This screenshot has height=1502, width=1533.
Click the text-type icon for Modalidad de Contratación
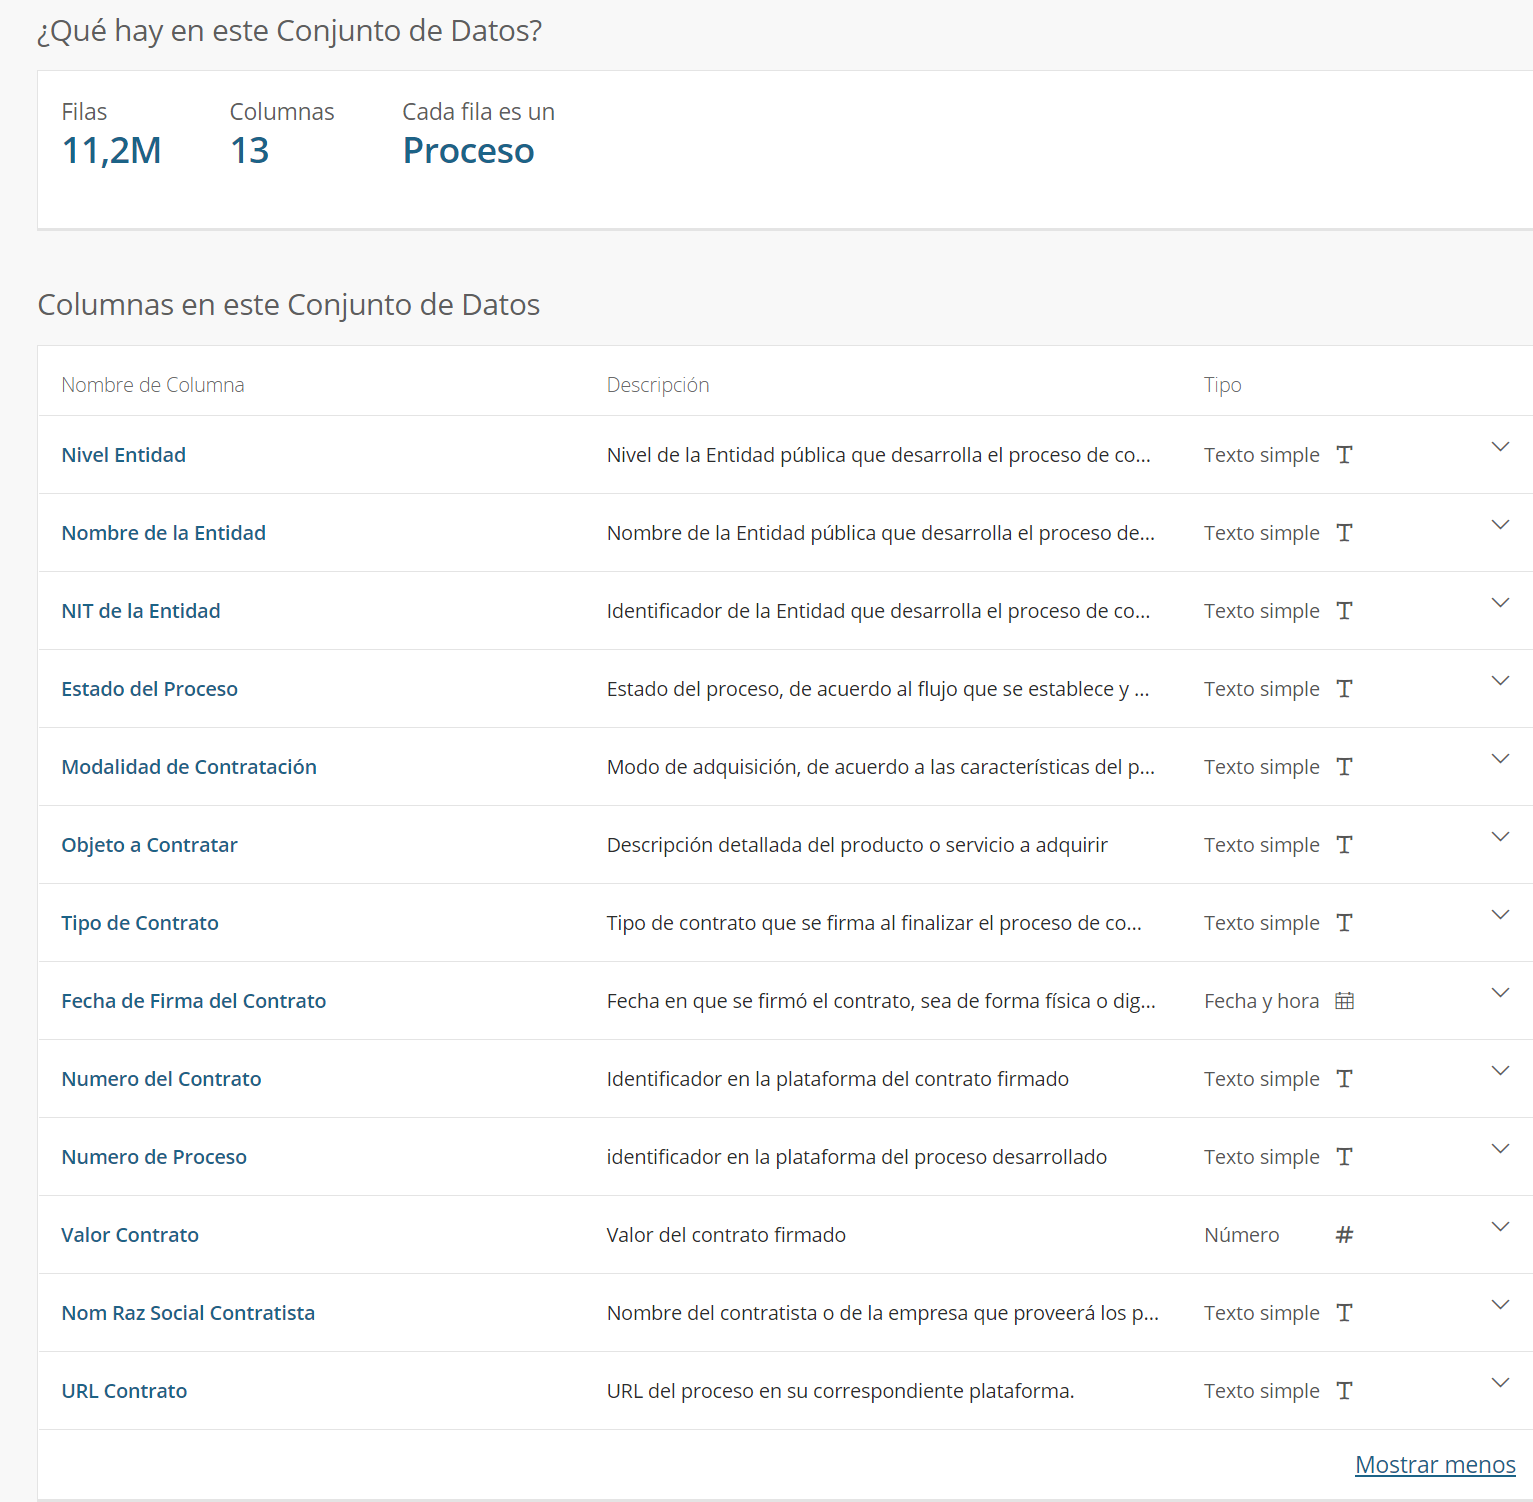(x=1344, y=766)
